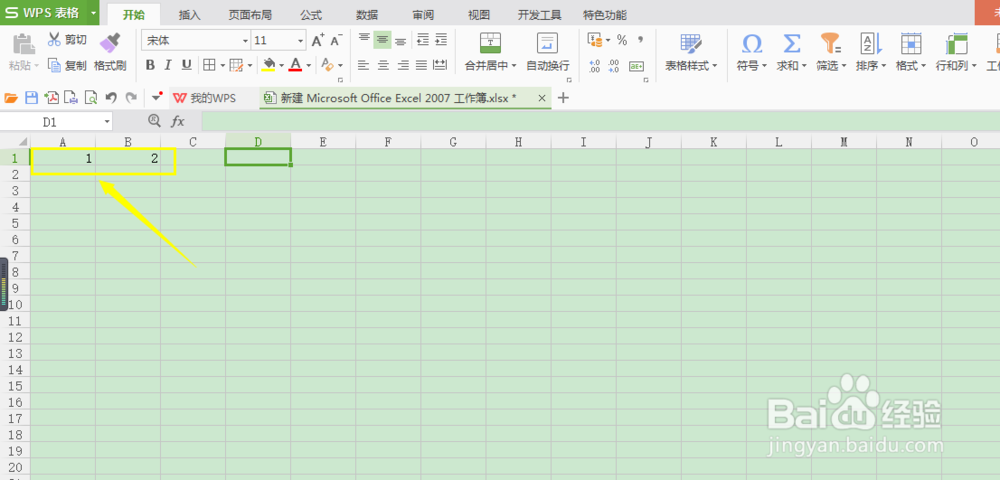Expand the Table Style (表格样式) dropdown arrow
This screenshot has width=1000, height=480.
[x=715, y=66]
